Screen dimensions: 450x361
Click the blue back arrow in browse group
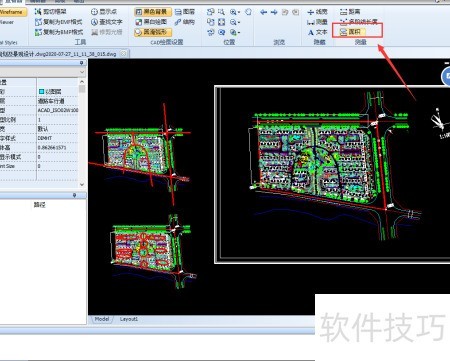tap(263, 12)
